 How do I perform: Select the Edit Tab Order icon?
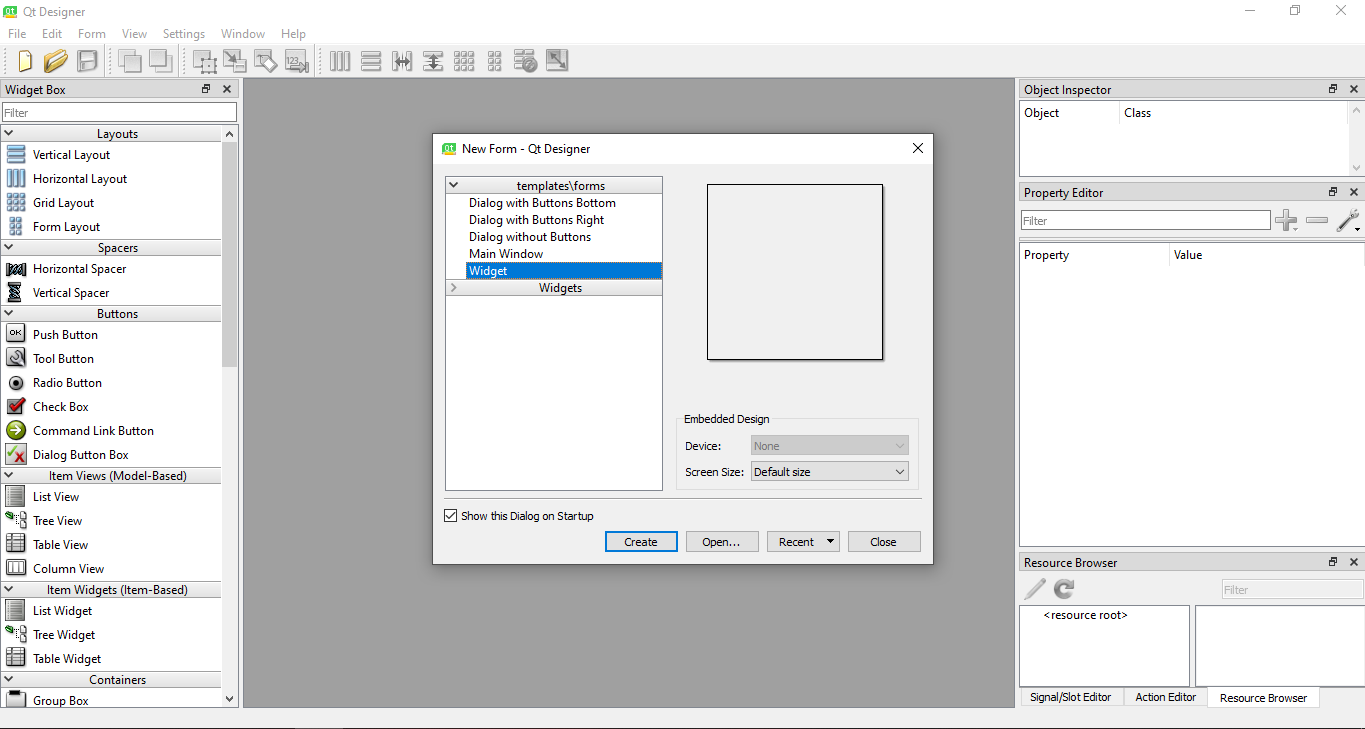tap(296, 61)
